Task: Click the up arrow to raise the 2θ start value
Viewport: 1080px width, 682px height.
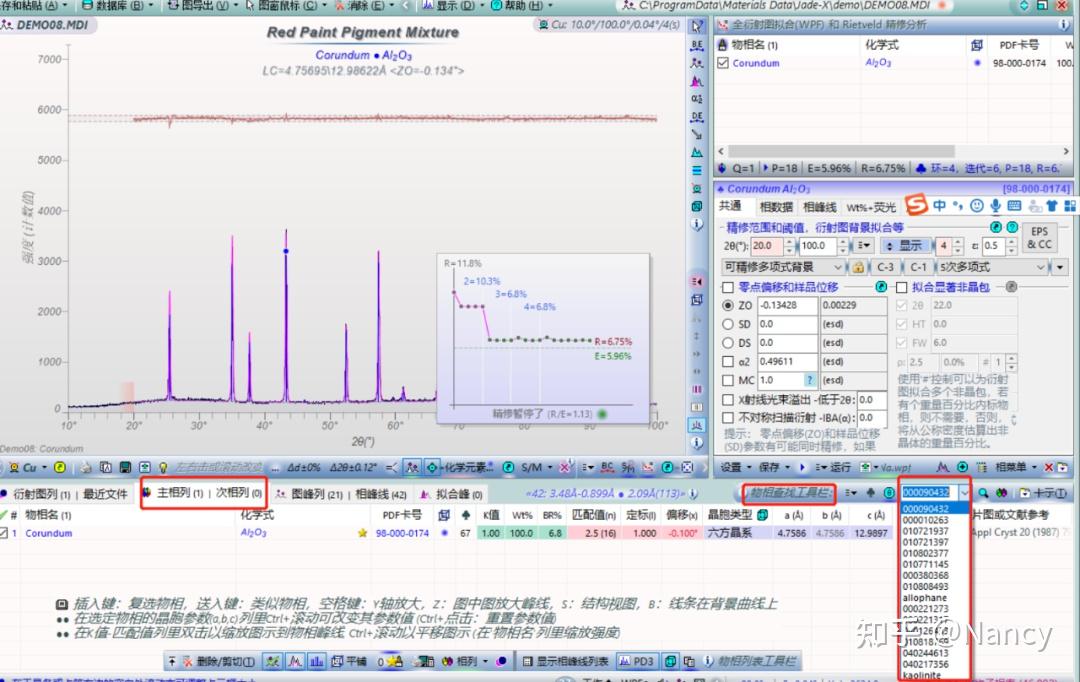Action: click(x=790, y=241)
